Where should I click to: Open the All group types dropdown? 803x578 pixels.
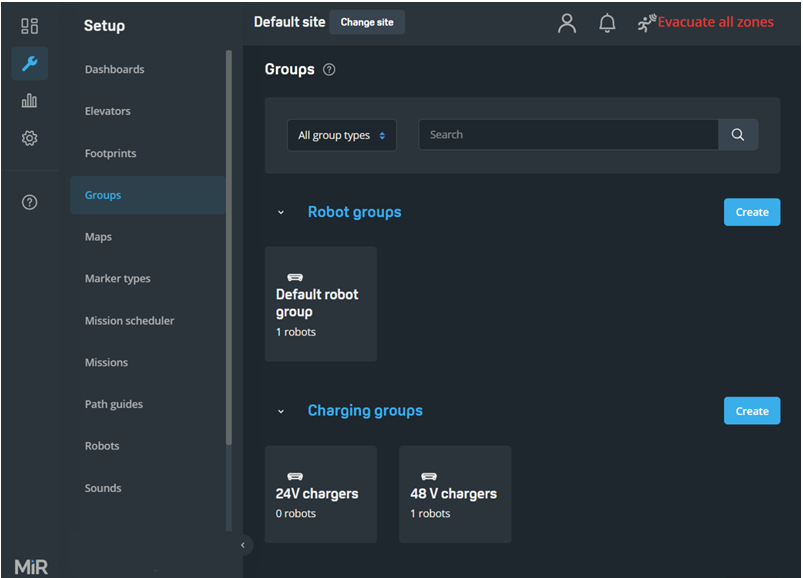pos(341,136)
